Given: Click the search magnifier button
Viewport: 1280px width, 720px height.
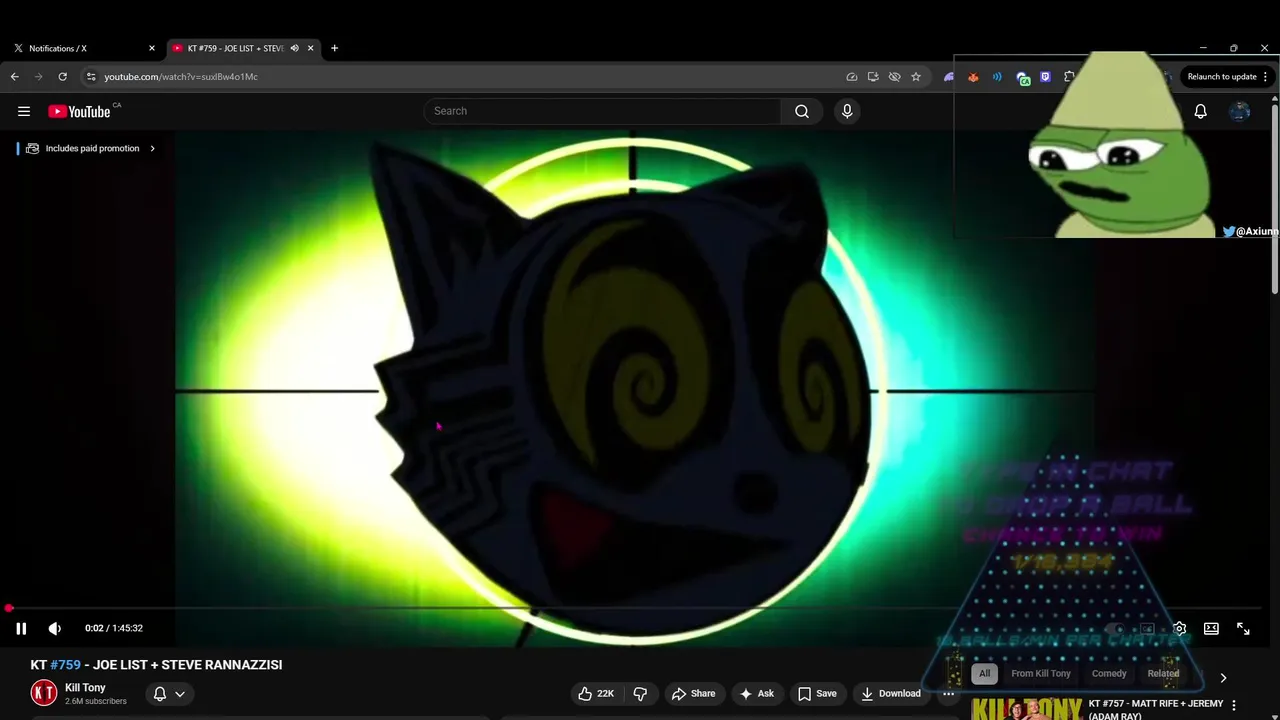Looking at the screenshot, I should click(802, 111).
